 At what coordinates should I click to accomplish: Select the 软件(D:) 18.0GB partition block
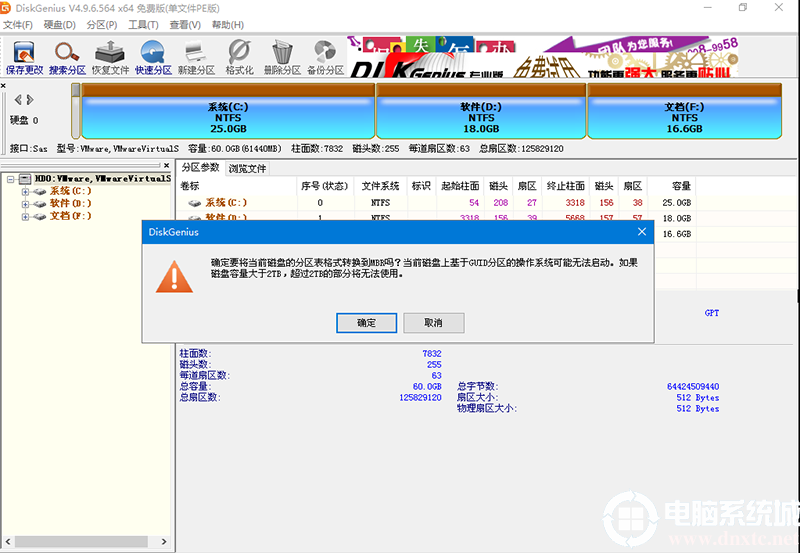[481, 111]
